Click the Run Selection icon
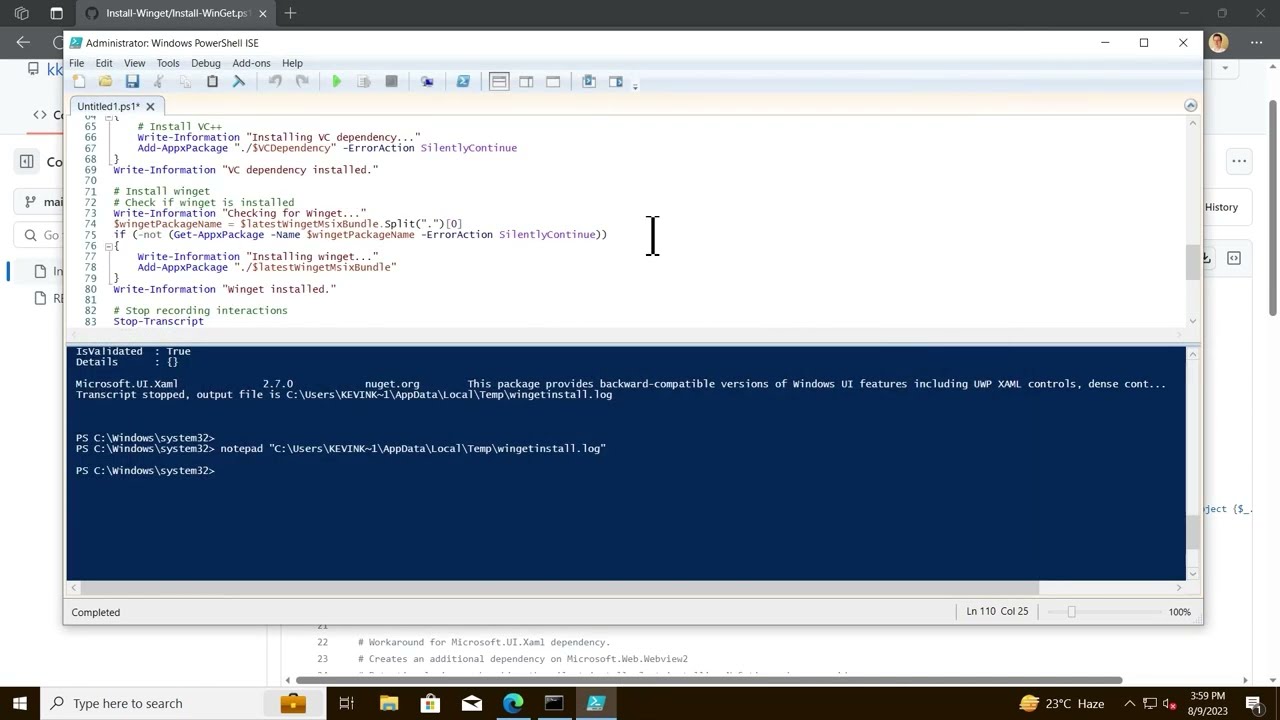The height and width of the screenshot is (720, 1280). click(x=364, y=82)
